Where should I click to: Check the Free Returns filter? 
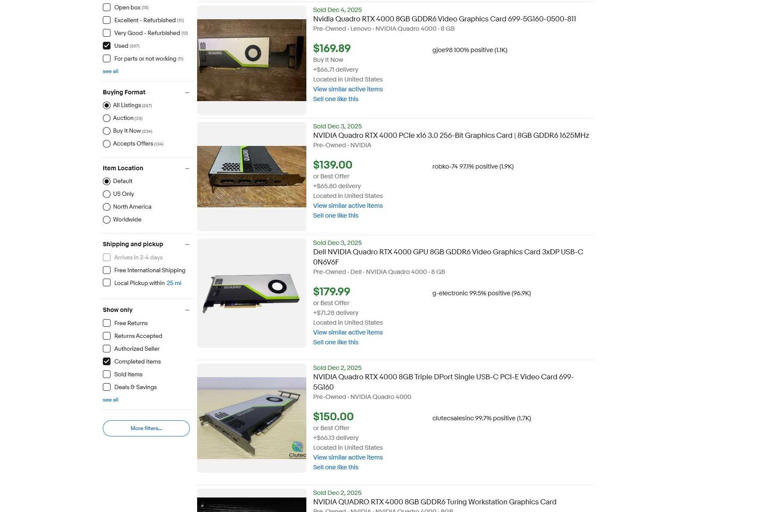[x=106, y=323]
